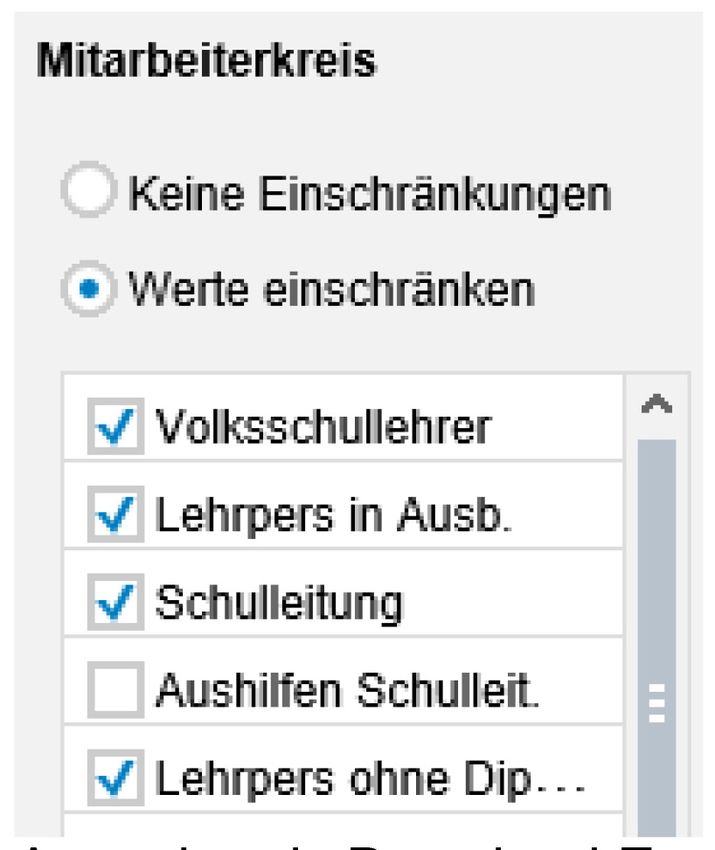Select the Aushilfen Schulleit. row text
Viewport: 715px width, 850px height.
[347, 691]
